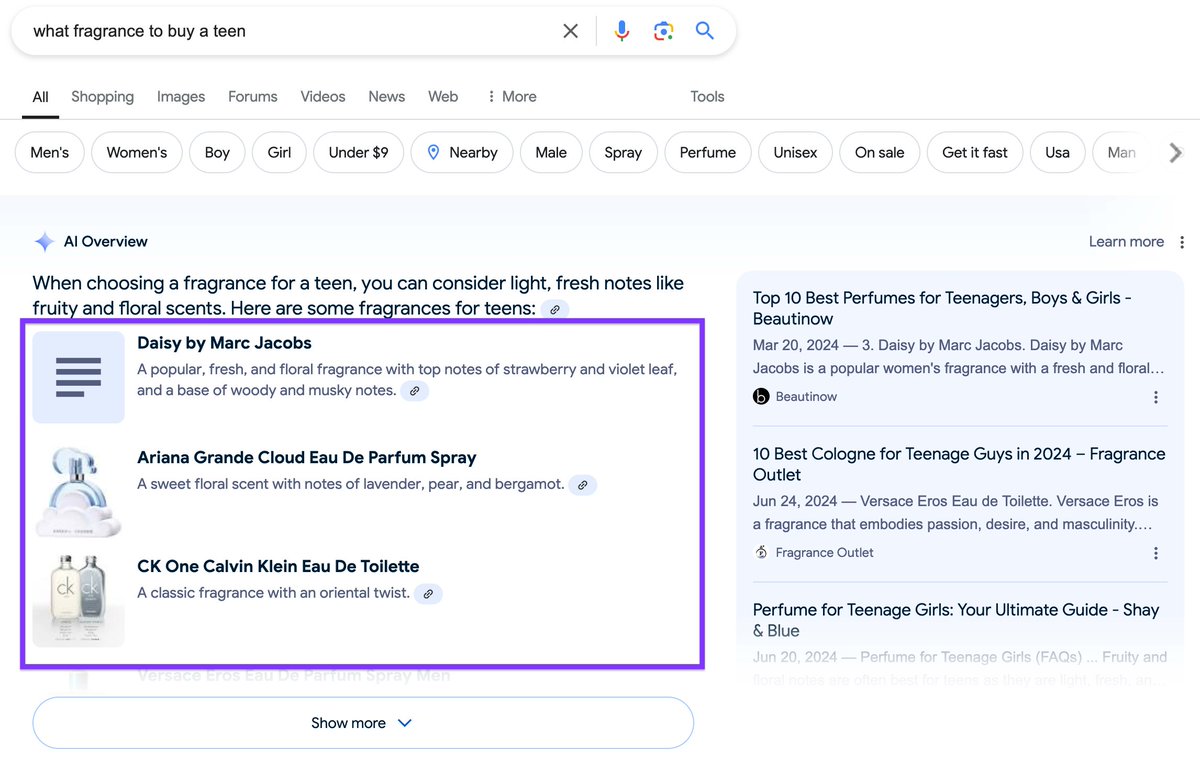Apply the Women's filter chip

[x=137, y=153]
